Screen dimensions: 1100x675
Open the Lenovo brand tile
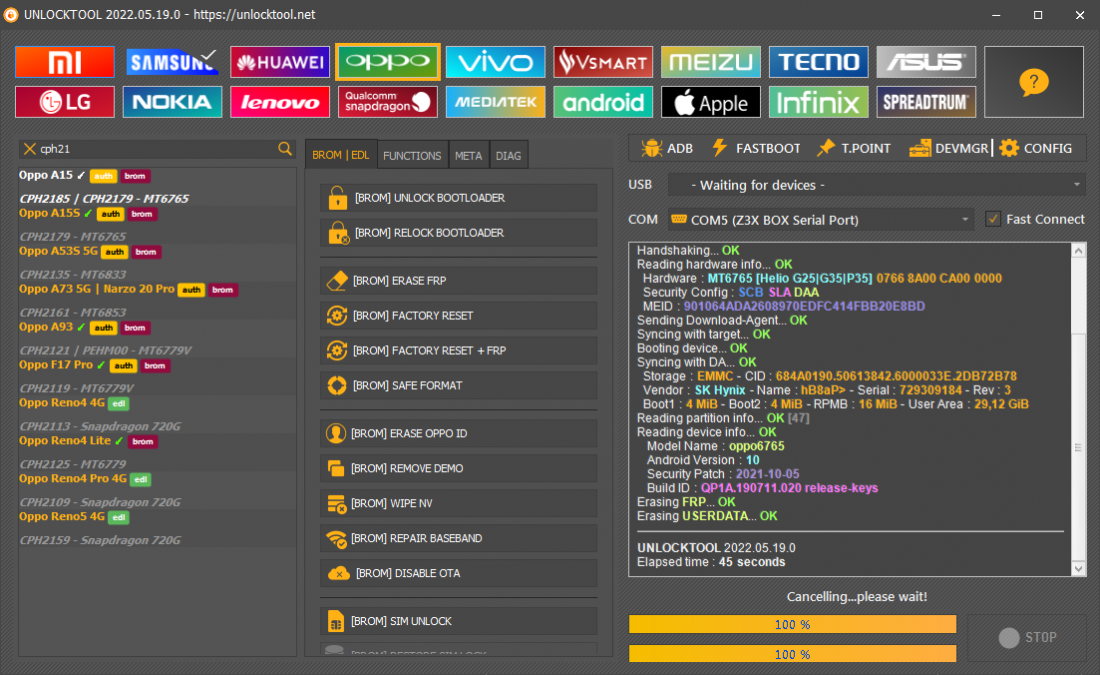tap(280, 102)
